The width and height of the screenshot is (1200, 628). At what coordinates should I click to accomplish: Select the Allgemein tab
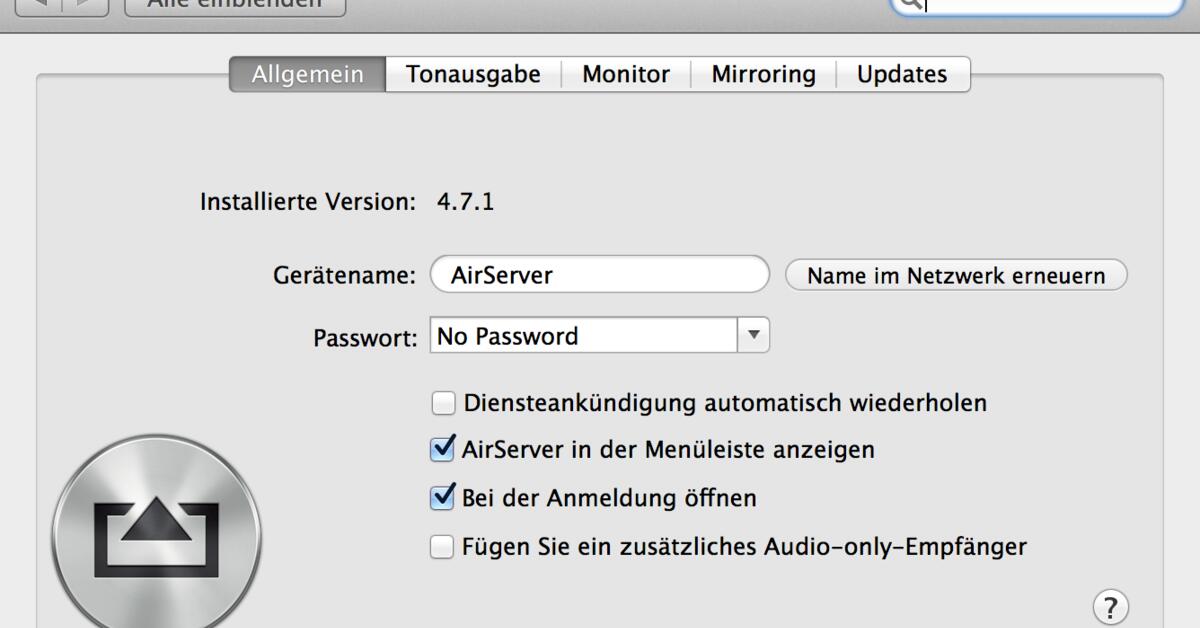point(307,75)
